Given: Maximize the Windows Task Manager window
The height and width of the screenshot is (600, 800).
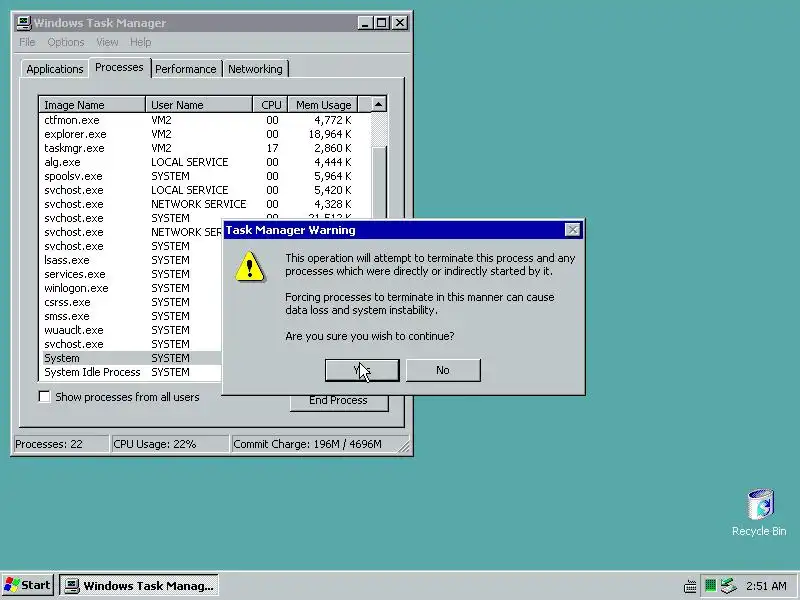Looking at the screenshot, I should tap(381, 23).
